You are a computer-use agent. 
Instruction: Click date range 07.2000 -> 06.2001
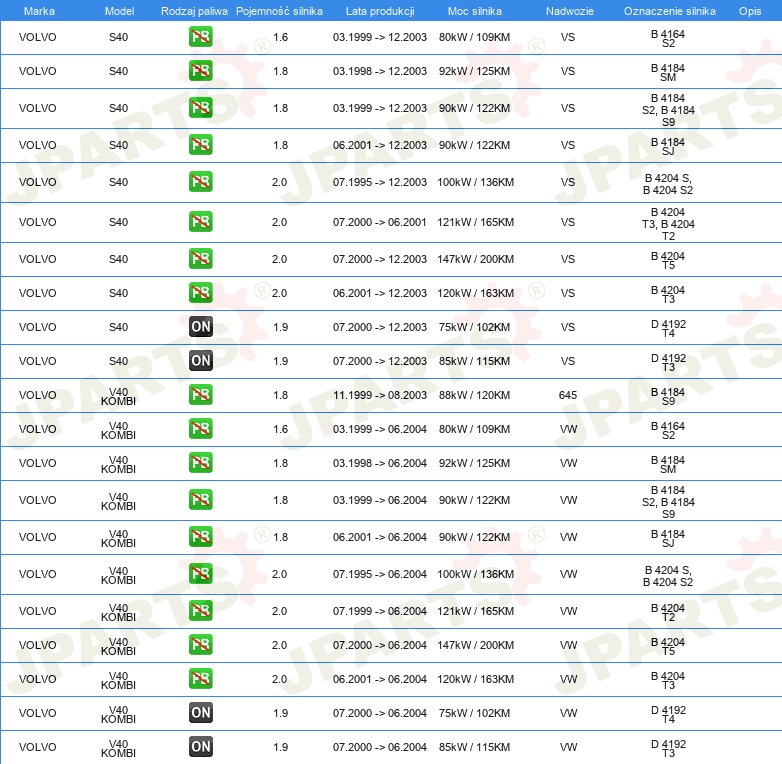coord(380,222)
